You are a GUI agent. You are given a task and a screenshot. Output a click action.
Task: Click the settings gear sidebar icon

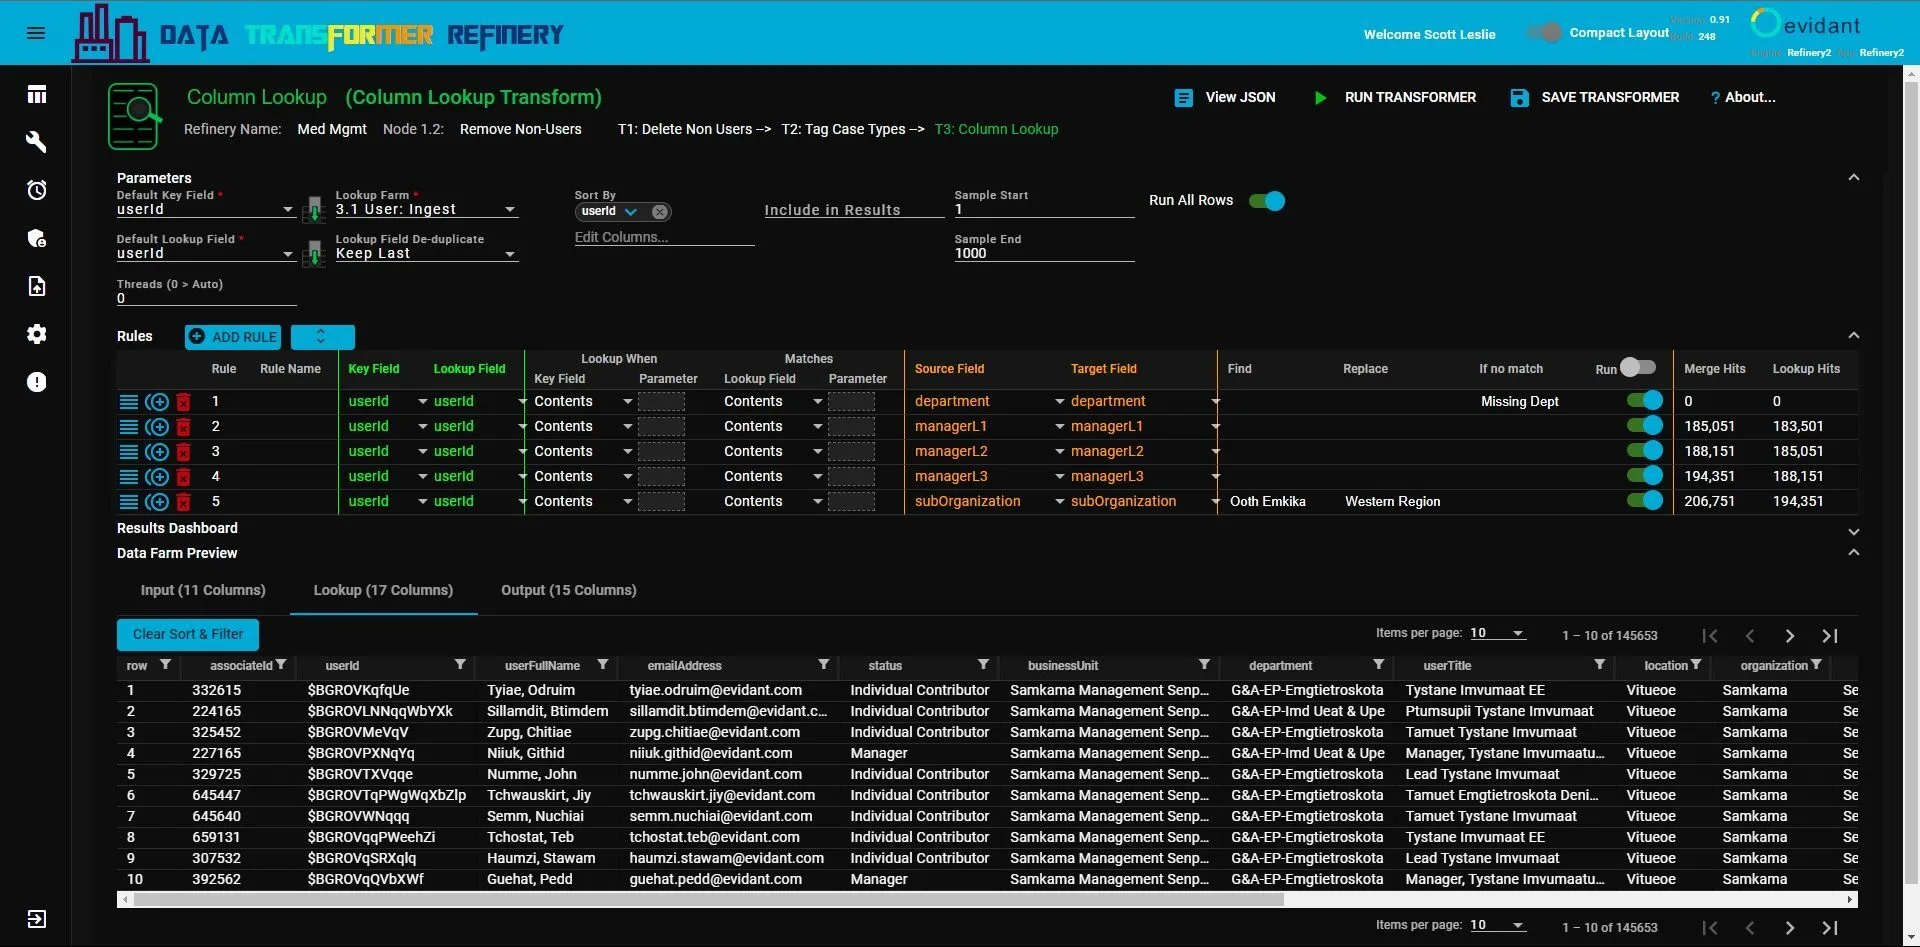[x=37, y=334]
